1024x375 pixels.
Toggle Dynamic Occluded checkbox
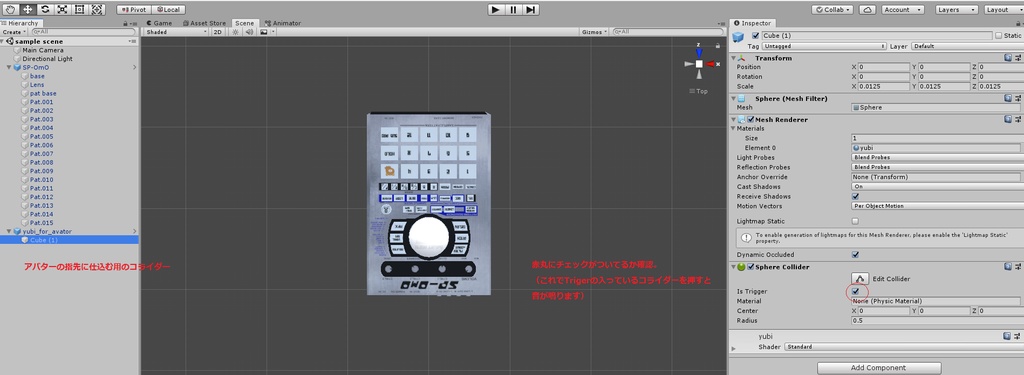(856, 255)
